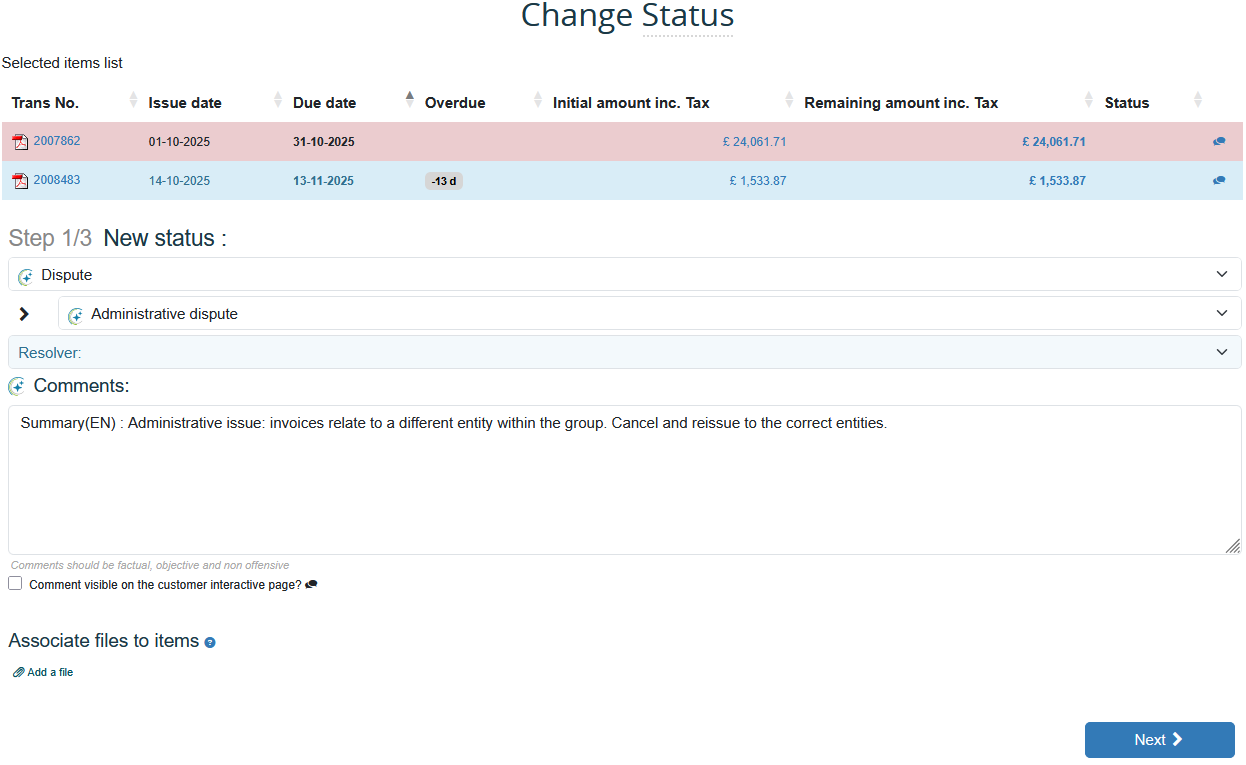
Task: Expand the Resolver dropdown
Action: [624, 352]
